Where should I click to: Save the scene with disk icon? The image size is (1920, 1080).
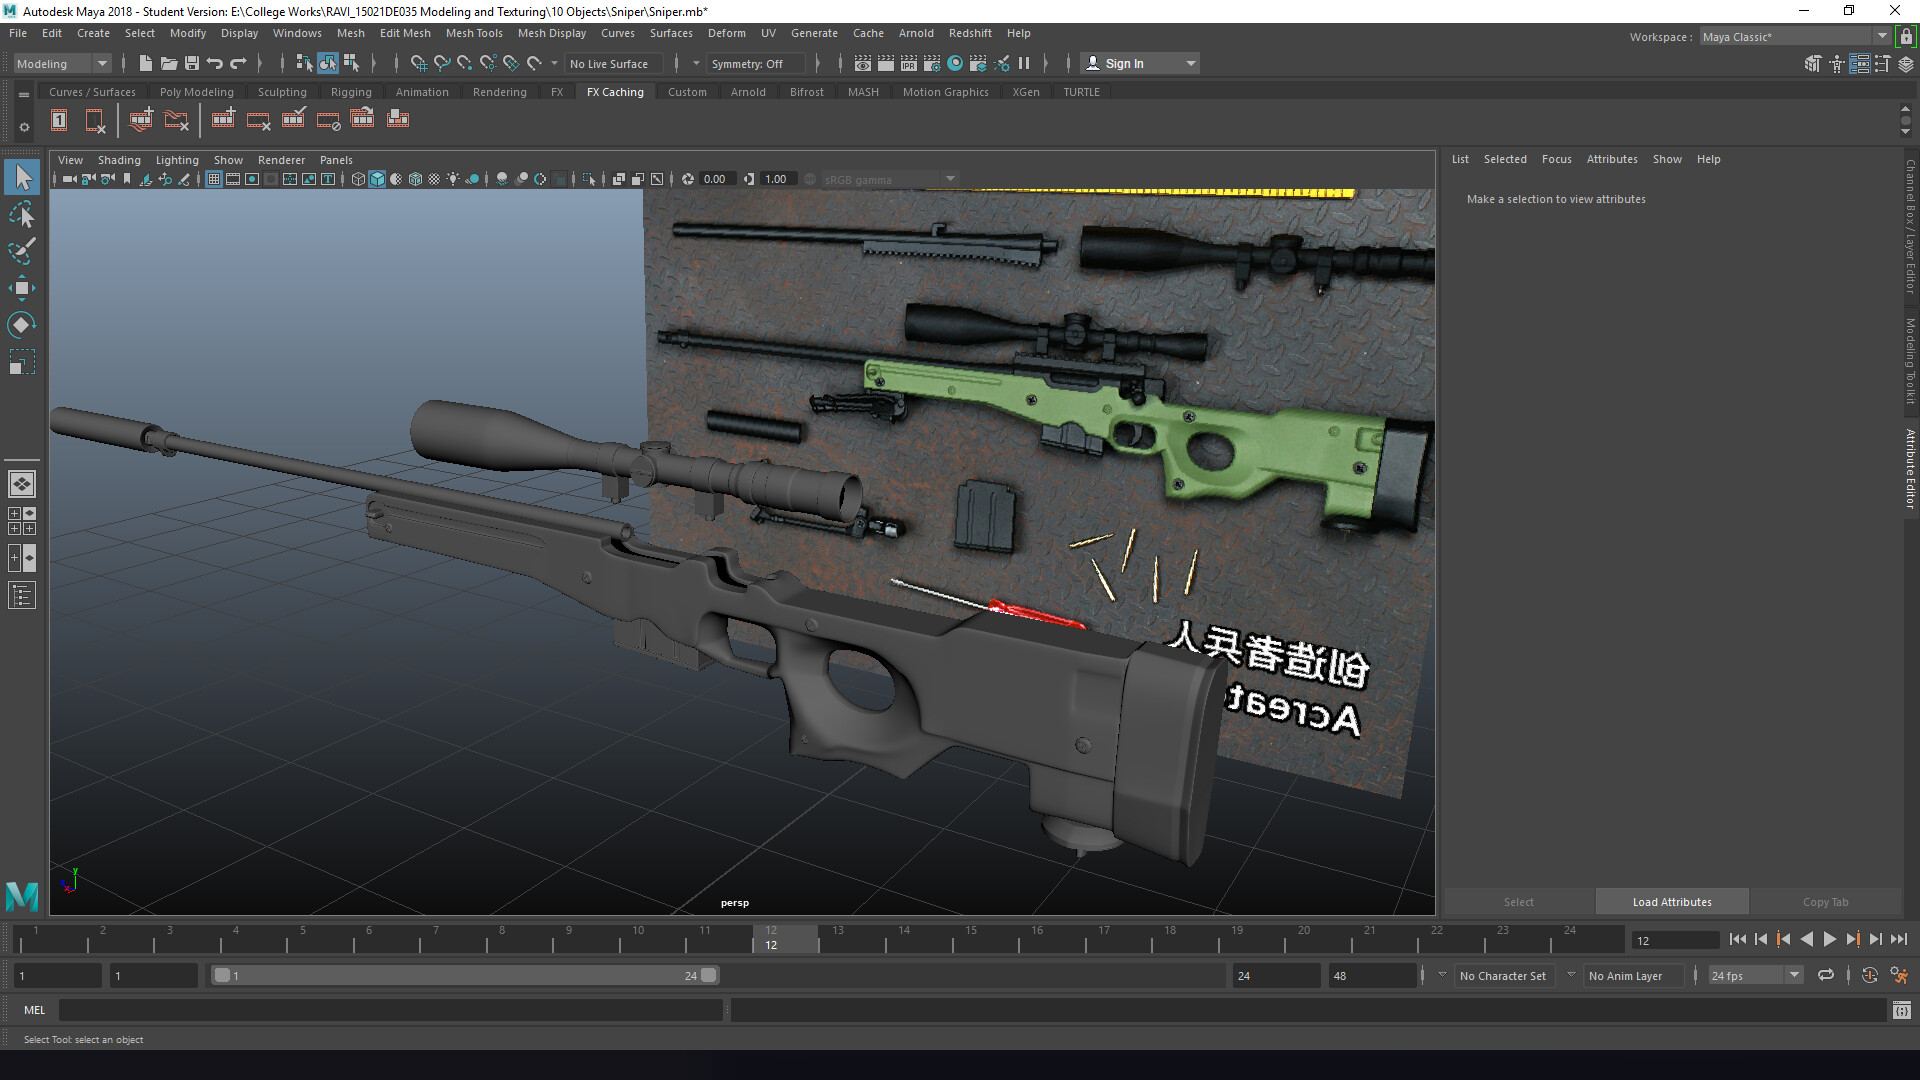pos(192,63)
